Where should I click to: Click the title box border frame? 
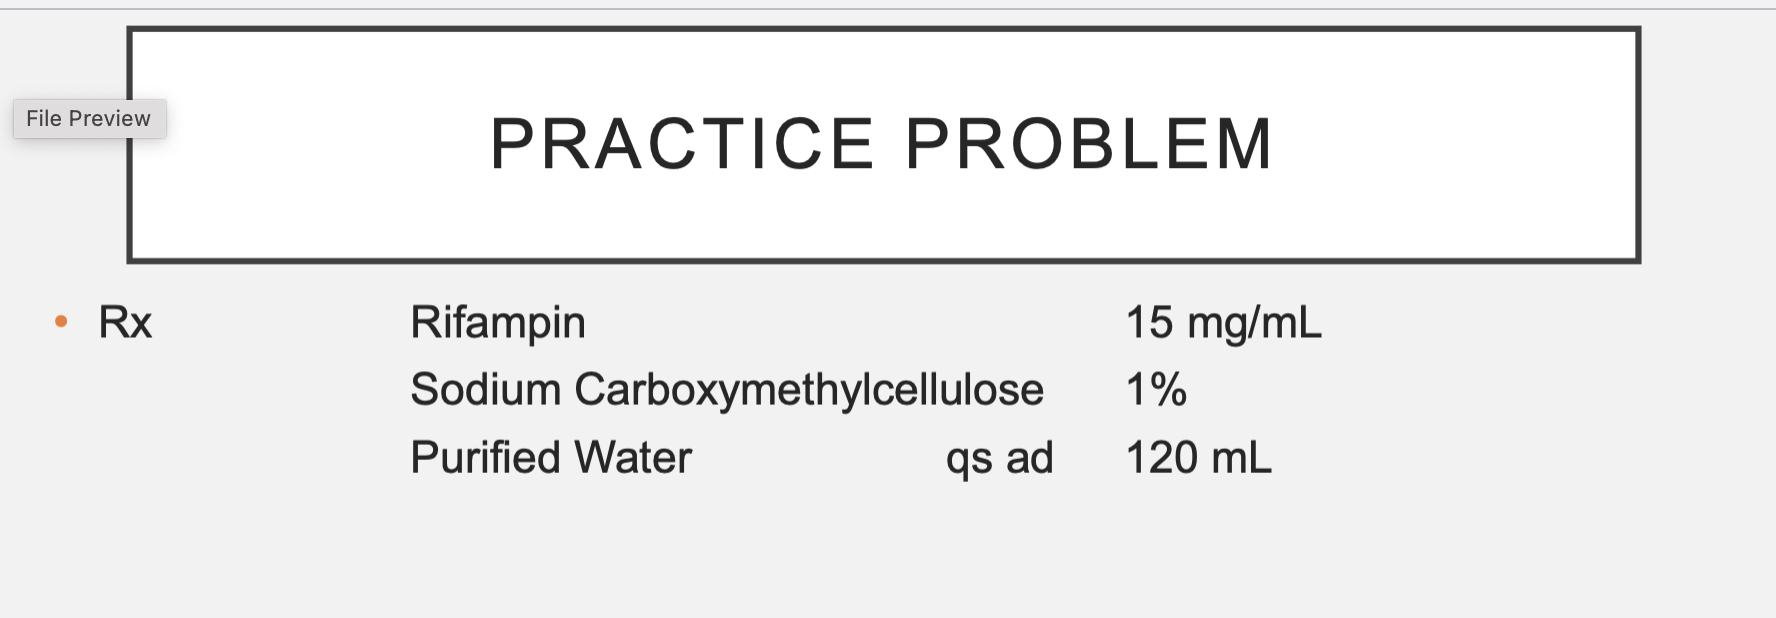click(884, 30)
